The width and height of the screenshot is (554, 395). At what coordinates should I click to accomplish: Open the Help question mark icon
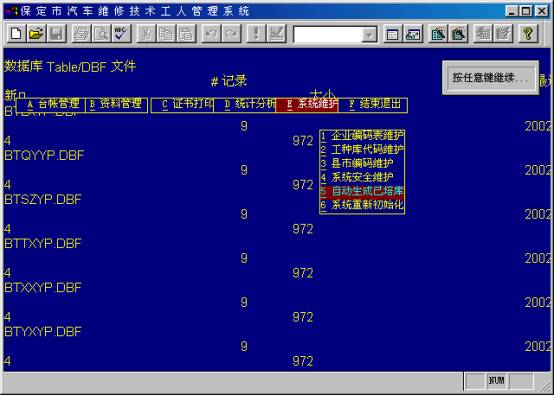pos(528,34)
